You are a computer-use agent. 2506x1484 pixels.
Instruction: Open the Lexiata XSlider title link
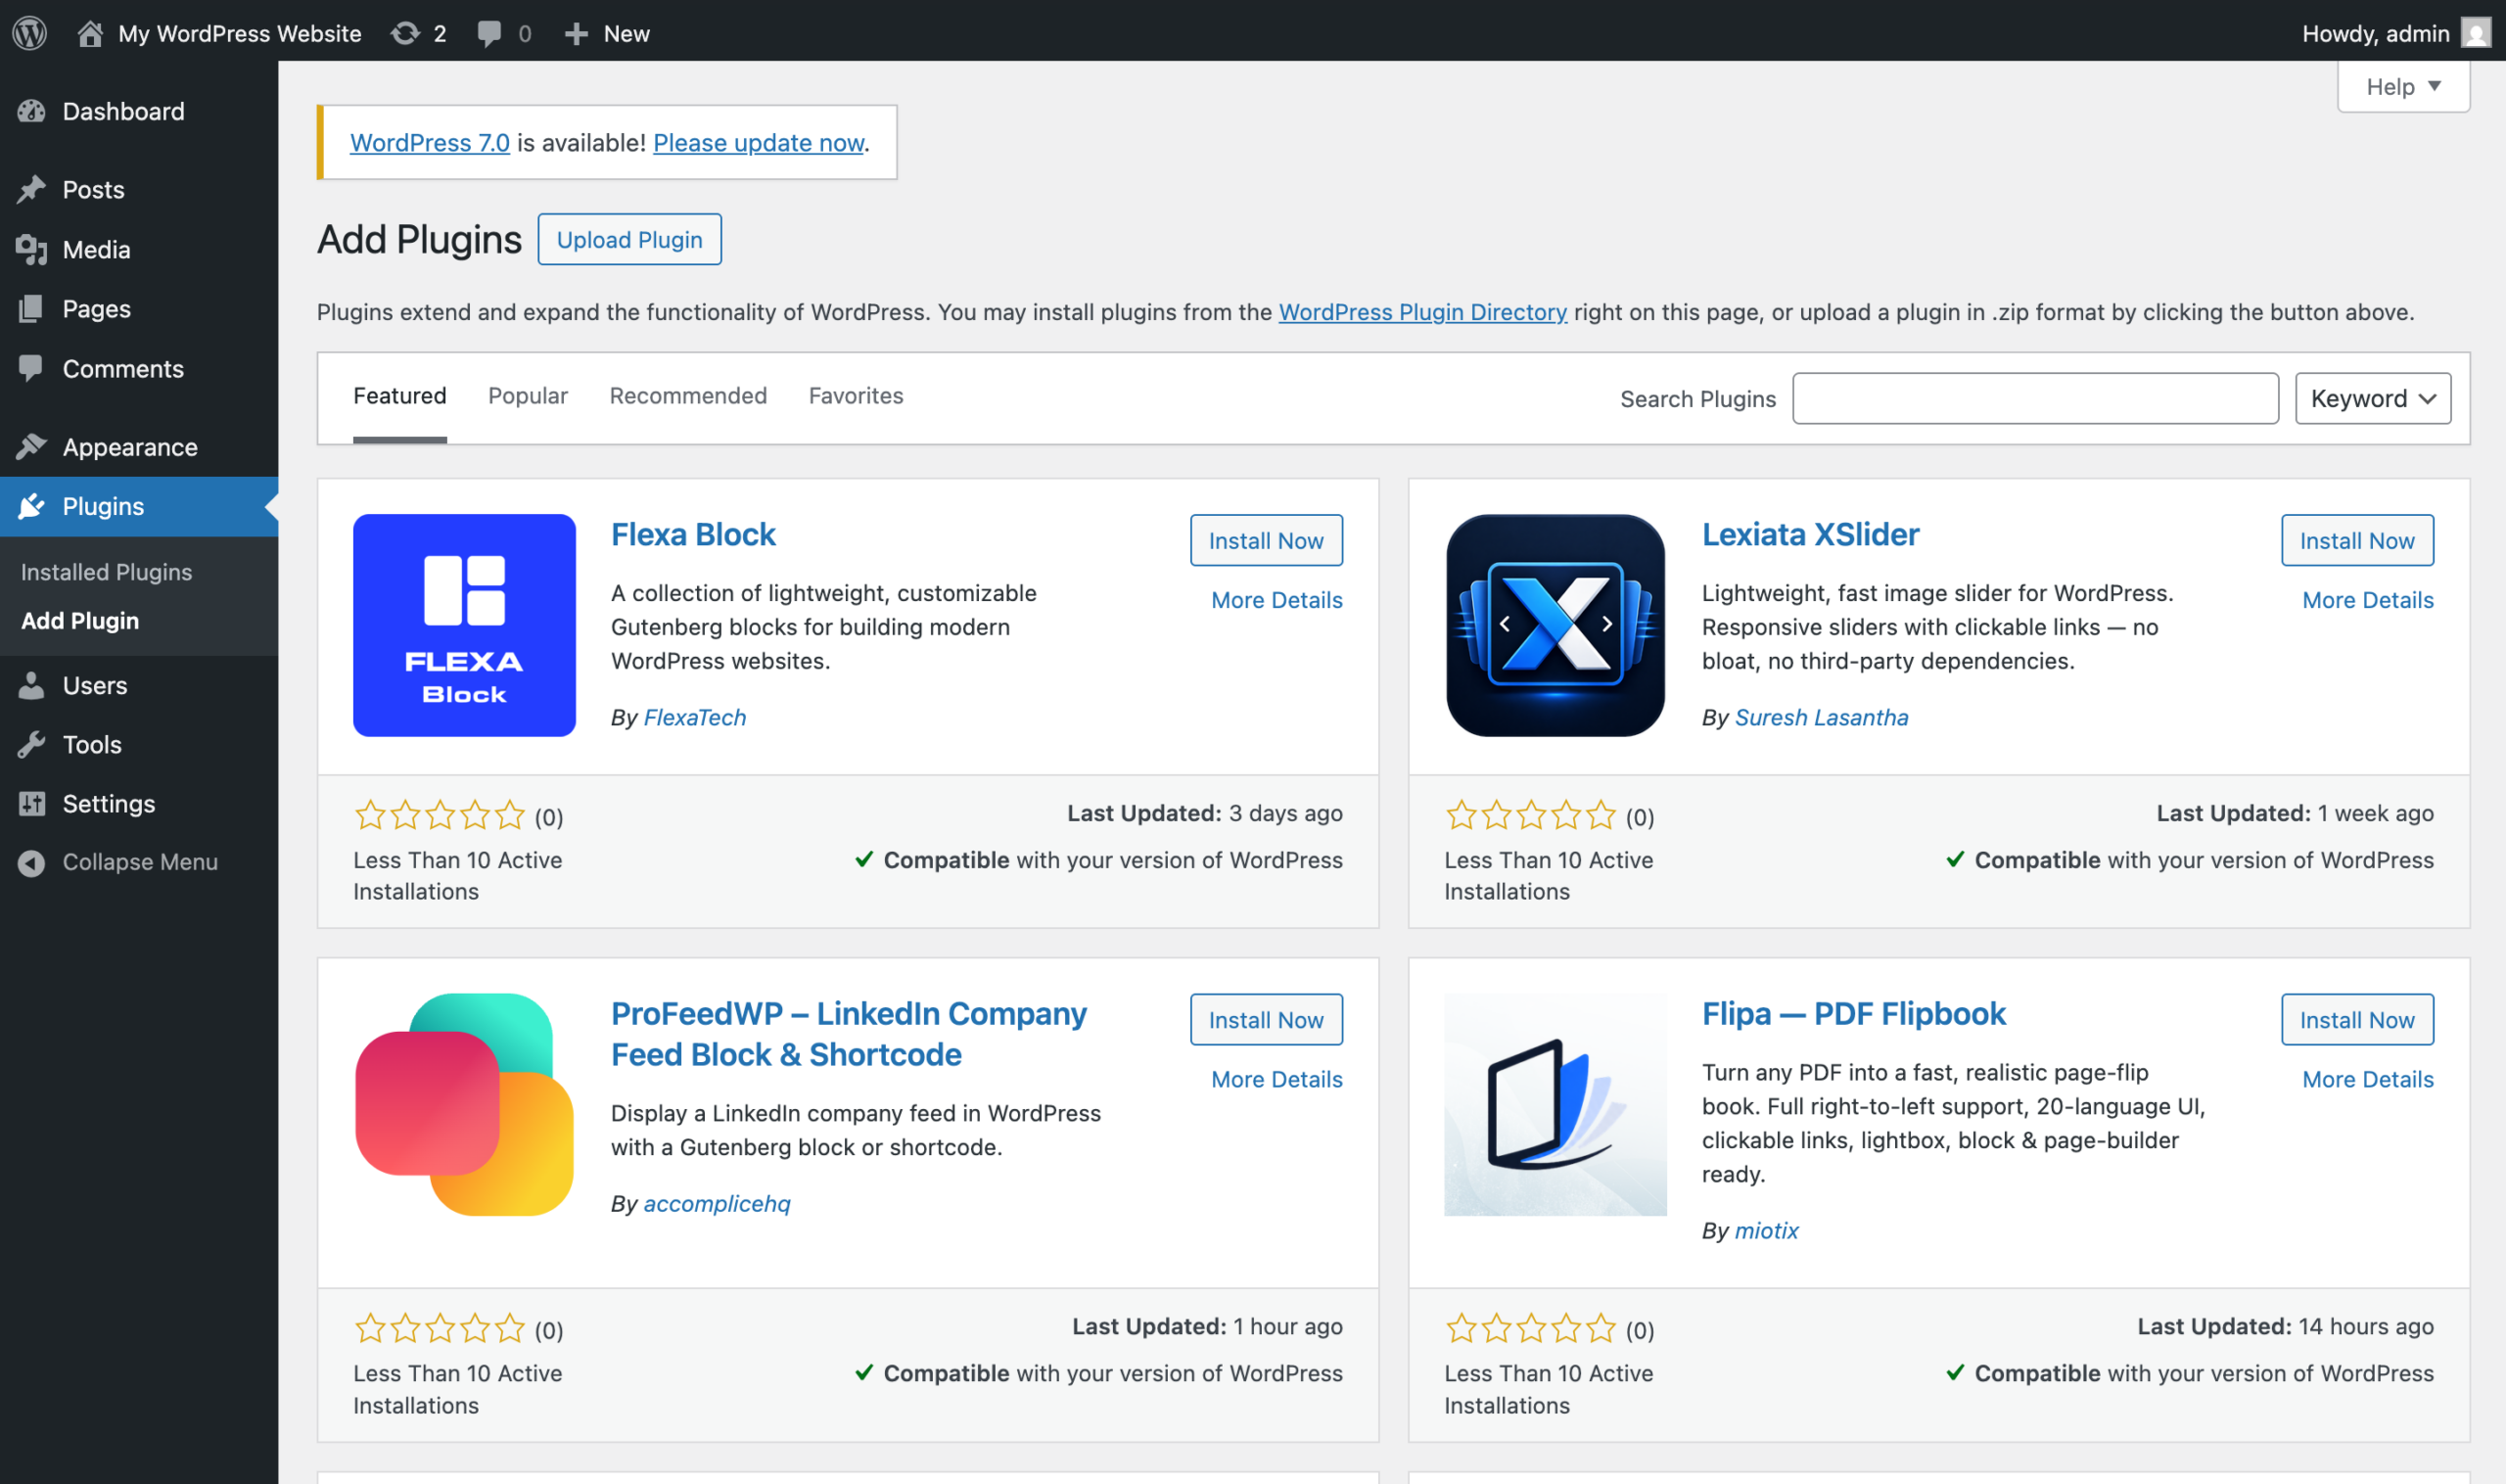[x=1810, y=534]
